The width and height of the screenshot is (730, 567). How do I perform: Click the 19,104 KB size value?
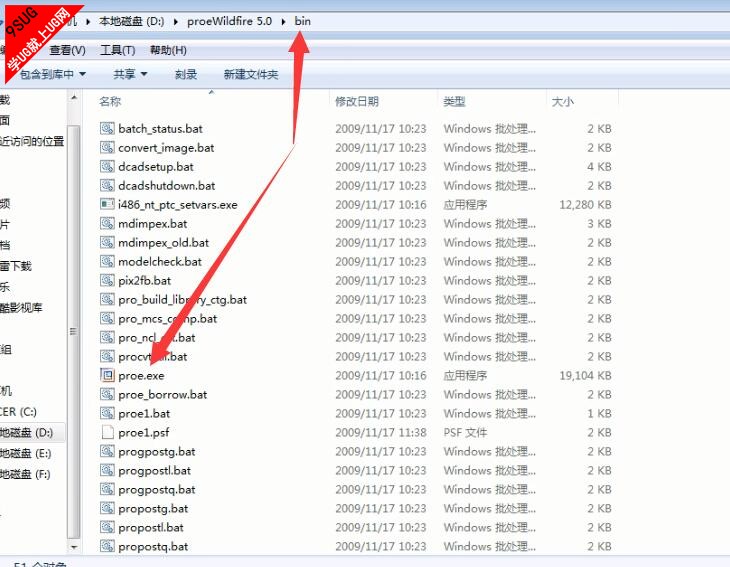coord(586,375)
